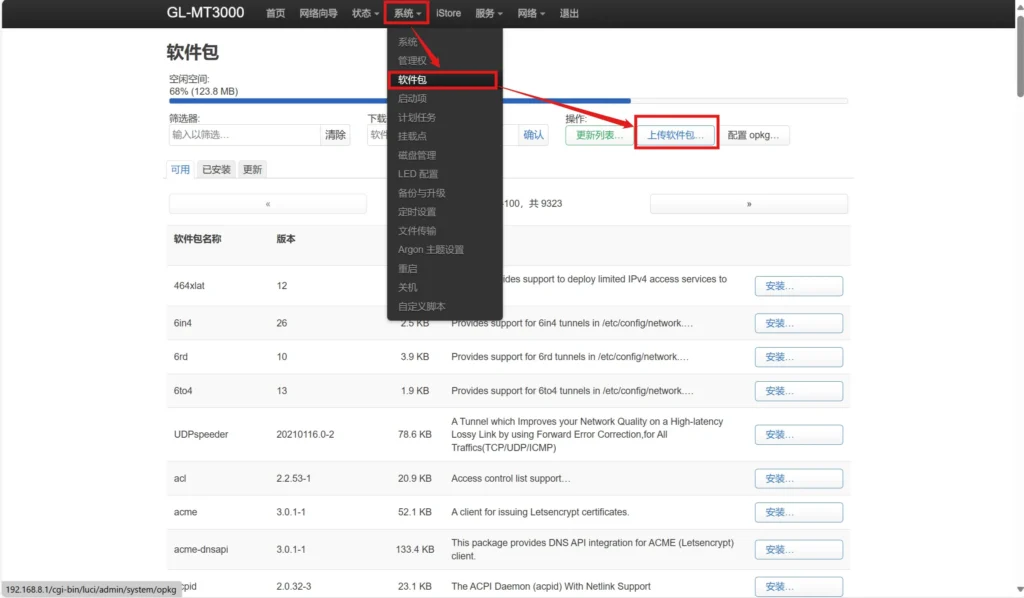Click the 上传软件包 button
The height and width of the screenshot is (598, 1024).
[x=676, y=135]
